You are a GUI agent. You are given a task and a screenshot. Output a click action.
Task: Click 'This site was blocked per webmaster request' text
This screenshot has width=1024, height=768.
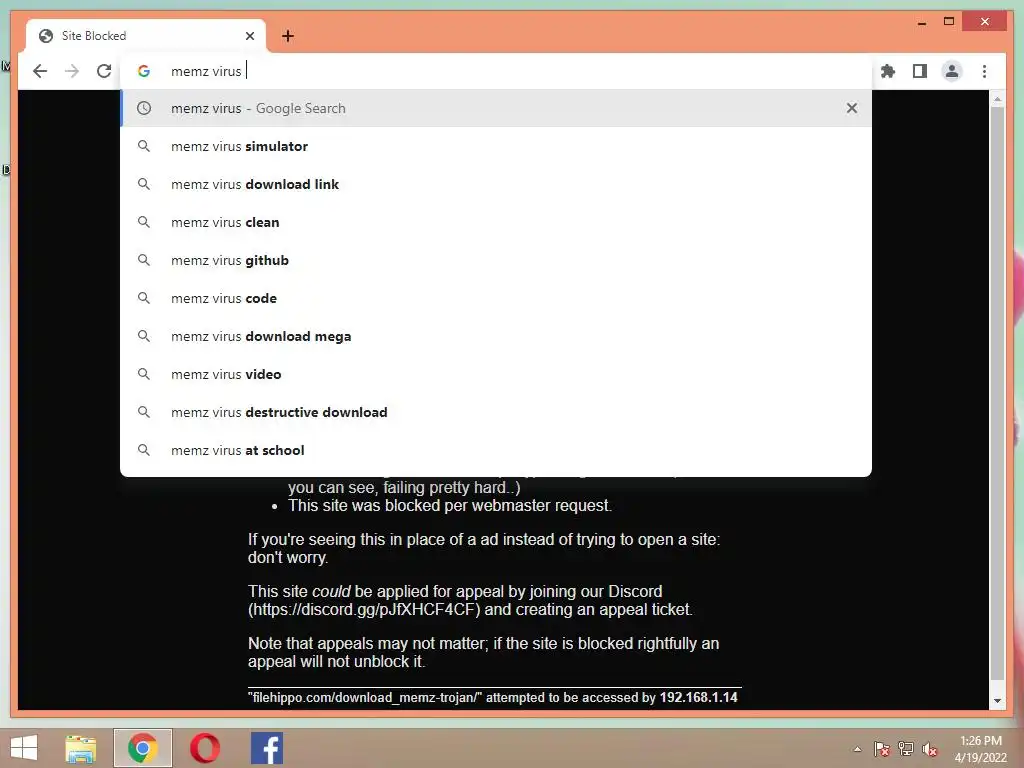450,505
